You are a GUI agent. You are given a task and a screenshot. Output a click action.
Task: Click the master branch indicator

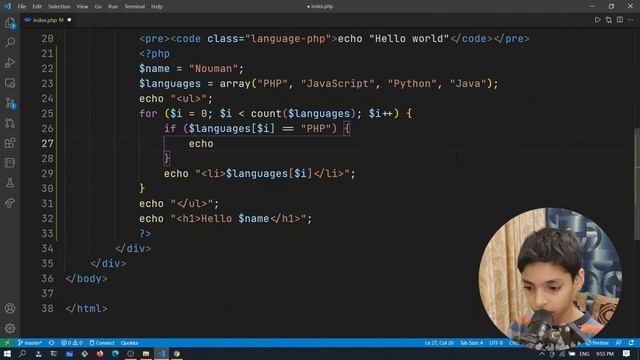point(30,342)
